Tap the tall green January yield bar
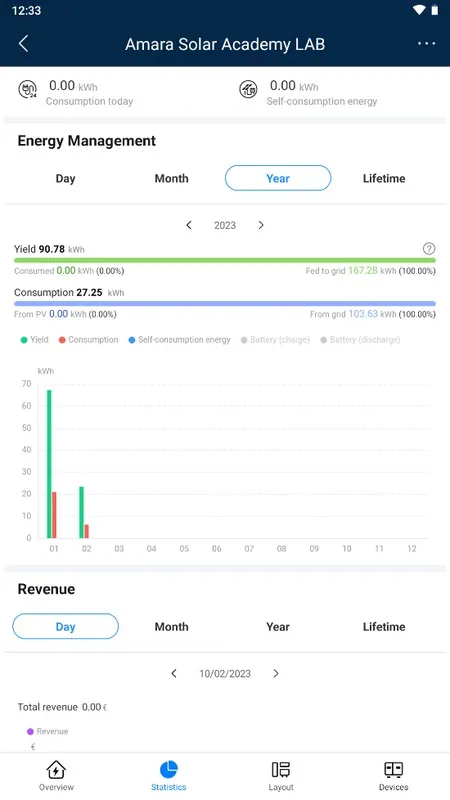 tap(49, 464)
